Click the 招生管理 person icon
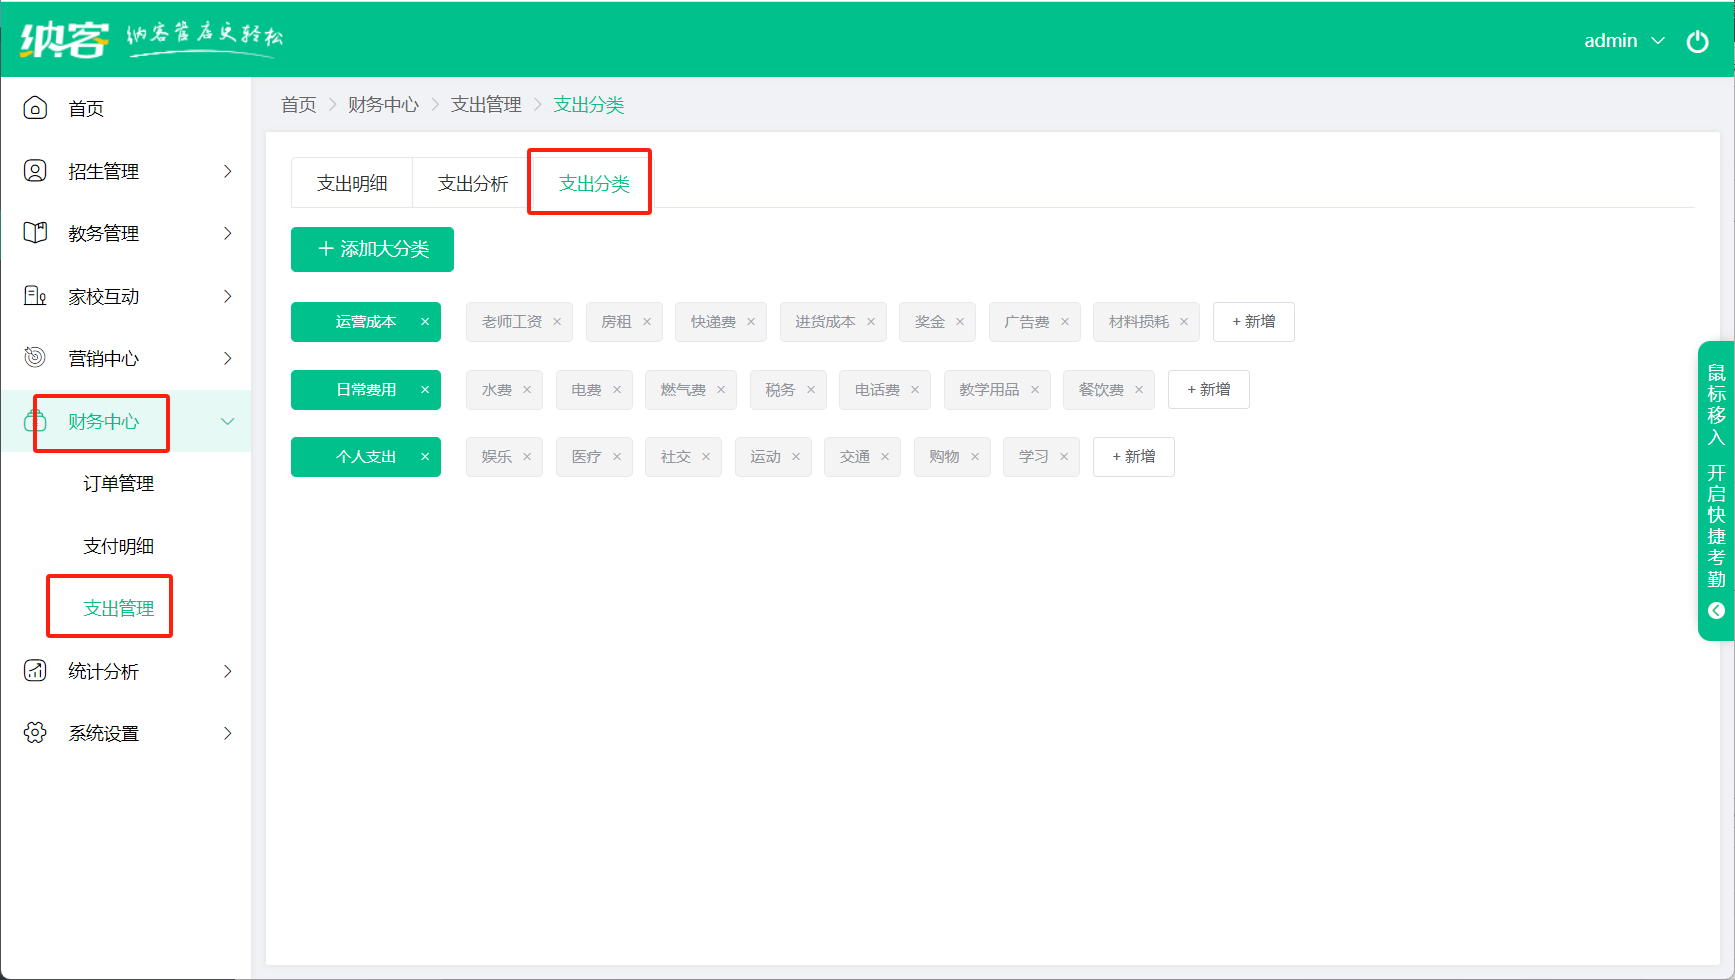 (35, 171)
